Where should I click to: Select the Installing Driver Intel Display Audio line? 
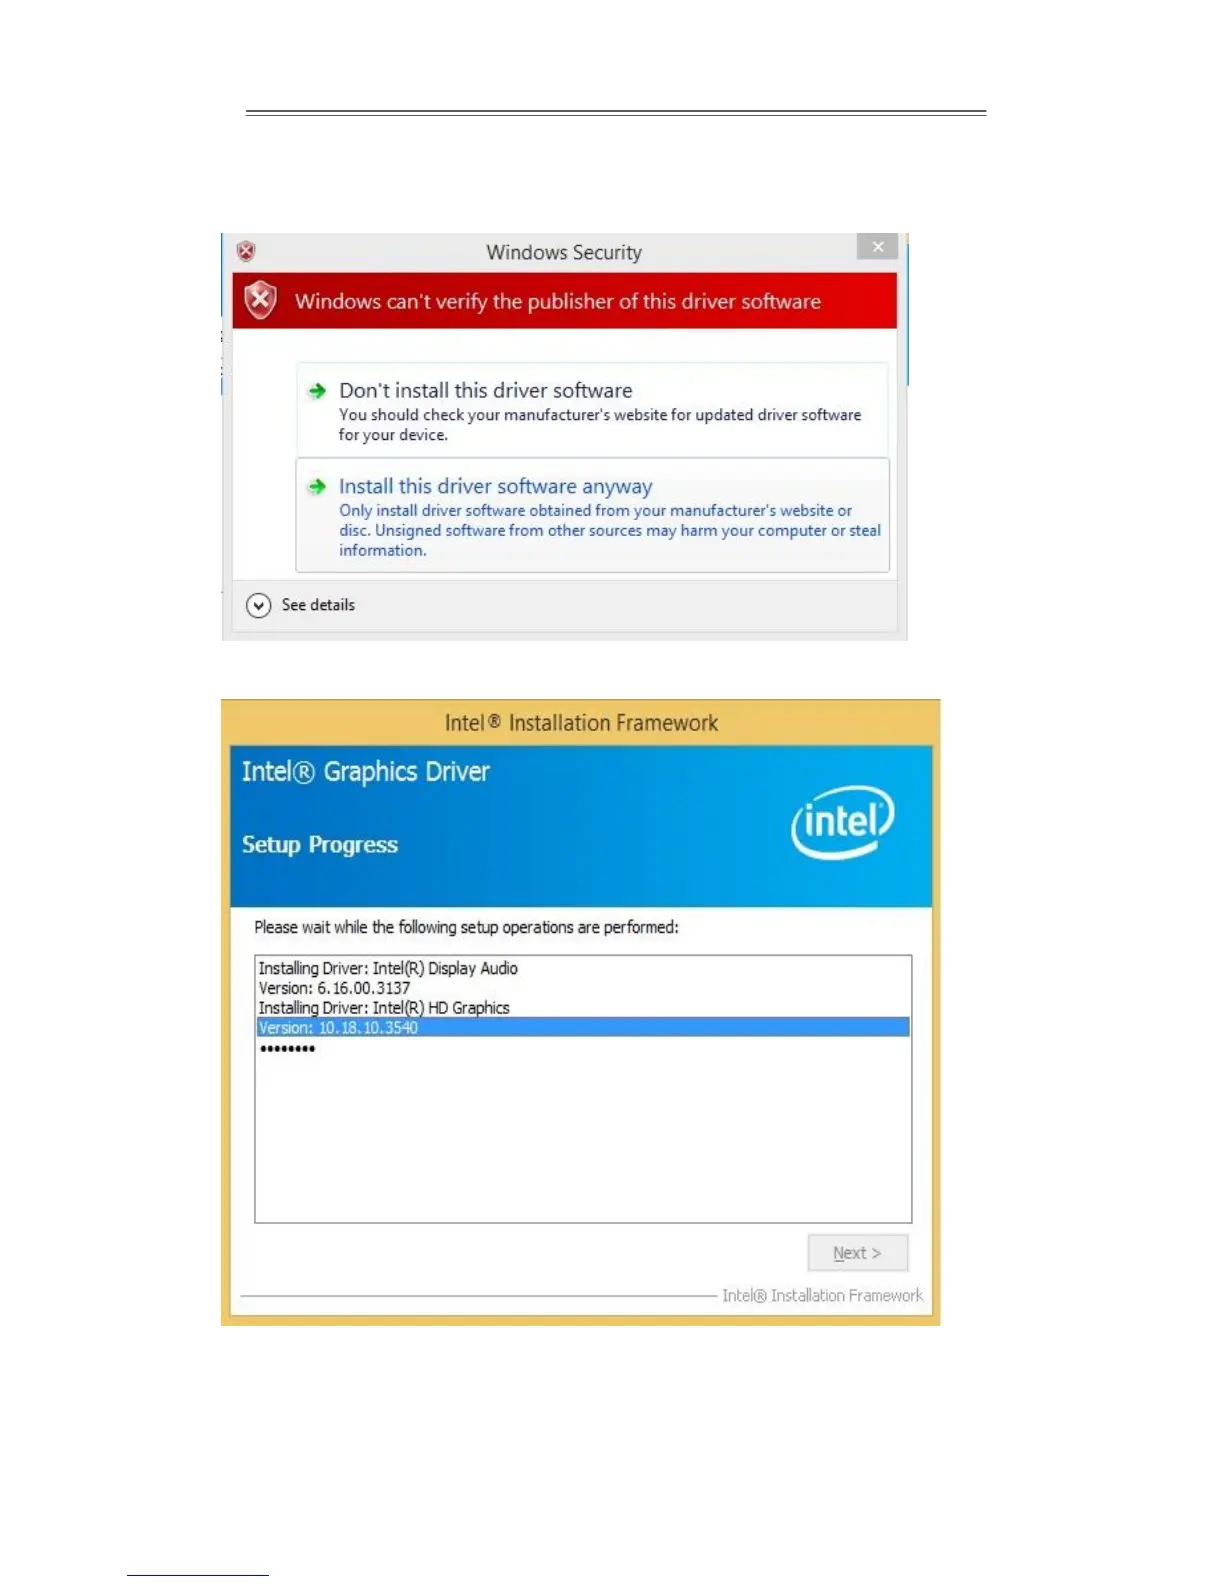click(x=388, y=968)
